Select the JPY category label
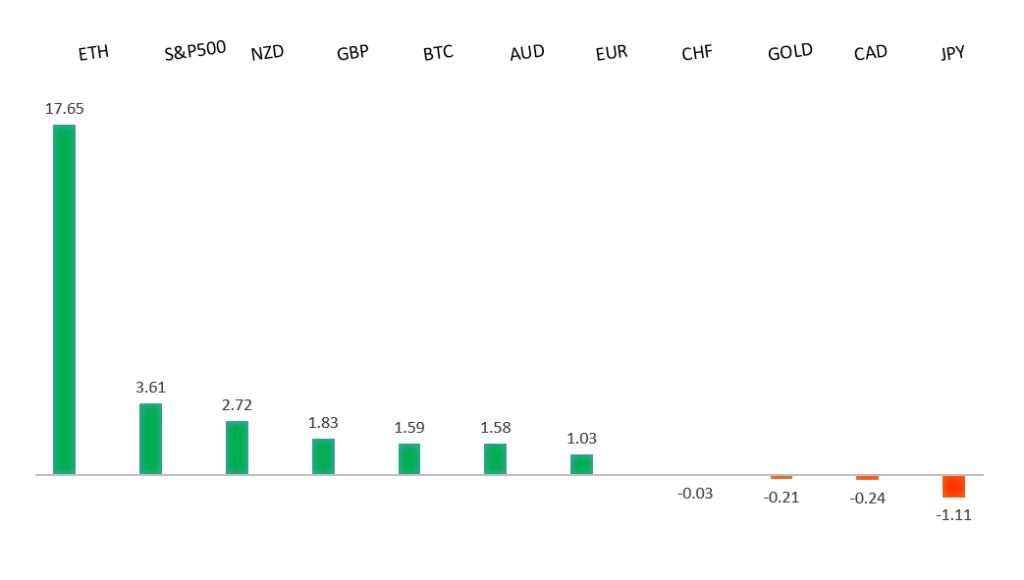The image size is (1024, 580). pos(953,53)
